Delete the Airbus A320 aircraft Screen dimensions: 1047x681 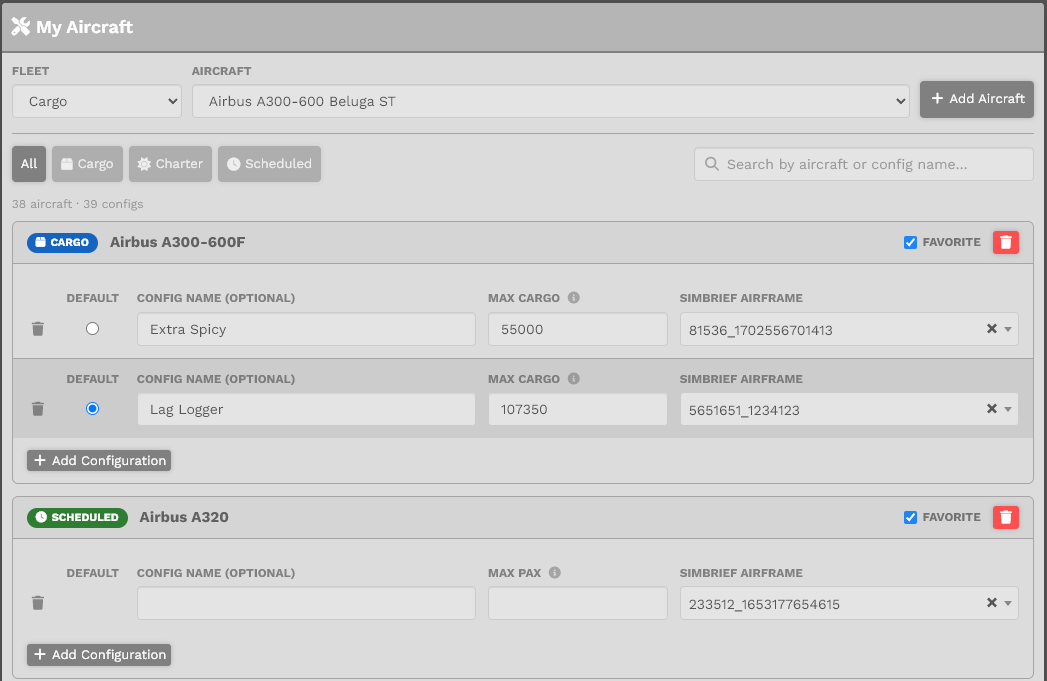pyautogui.click(x=1006, y=517)
